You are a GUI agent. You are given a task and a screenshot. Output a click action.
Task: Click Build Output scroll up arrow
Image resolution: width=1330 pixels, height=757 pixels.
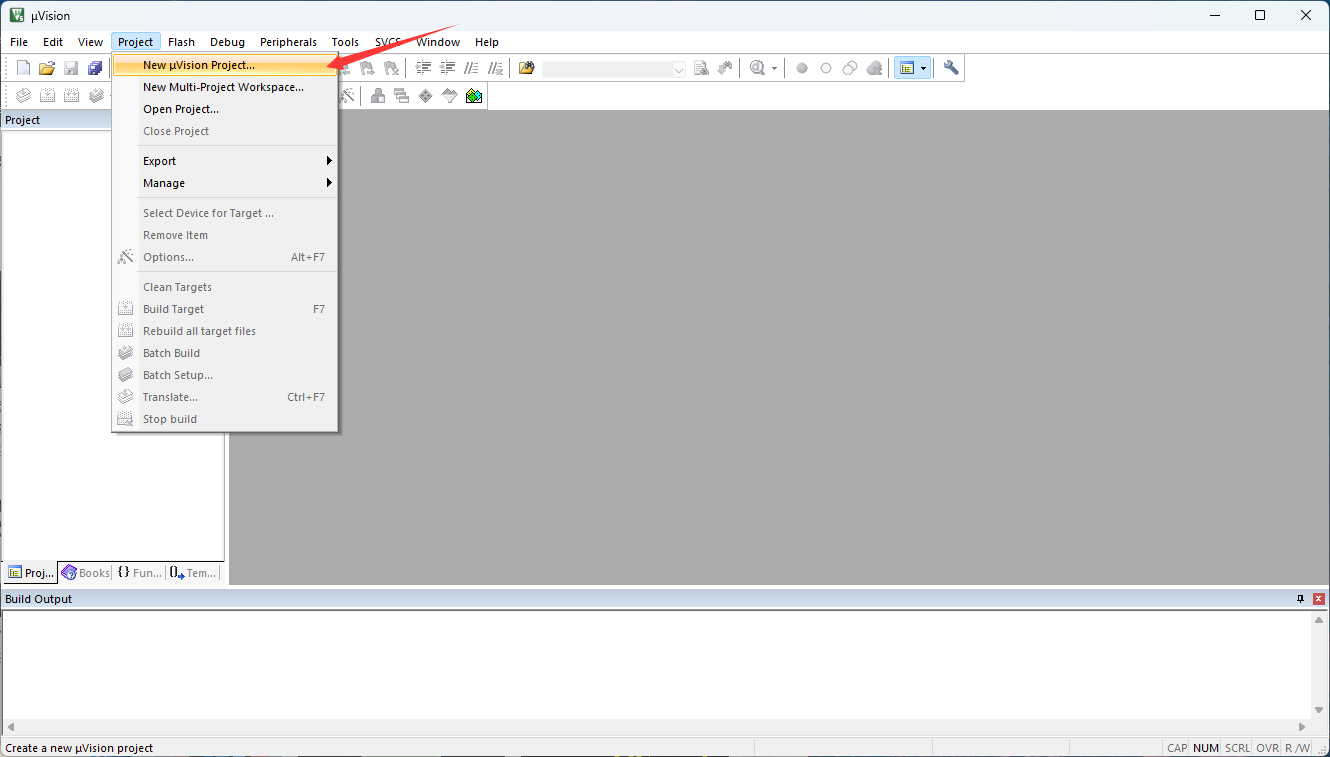[x=1319, y=620]
